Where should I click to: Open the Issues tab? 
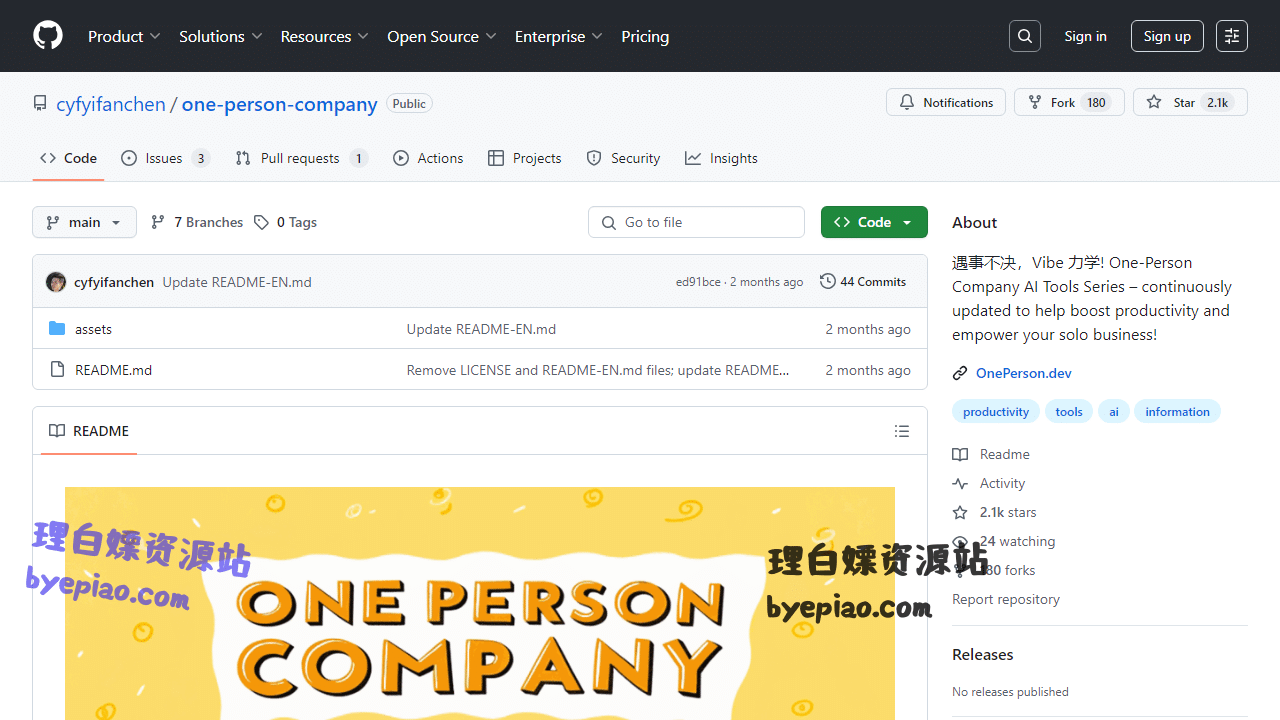[x=165, y=158]
